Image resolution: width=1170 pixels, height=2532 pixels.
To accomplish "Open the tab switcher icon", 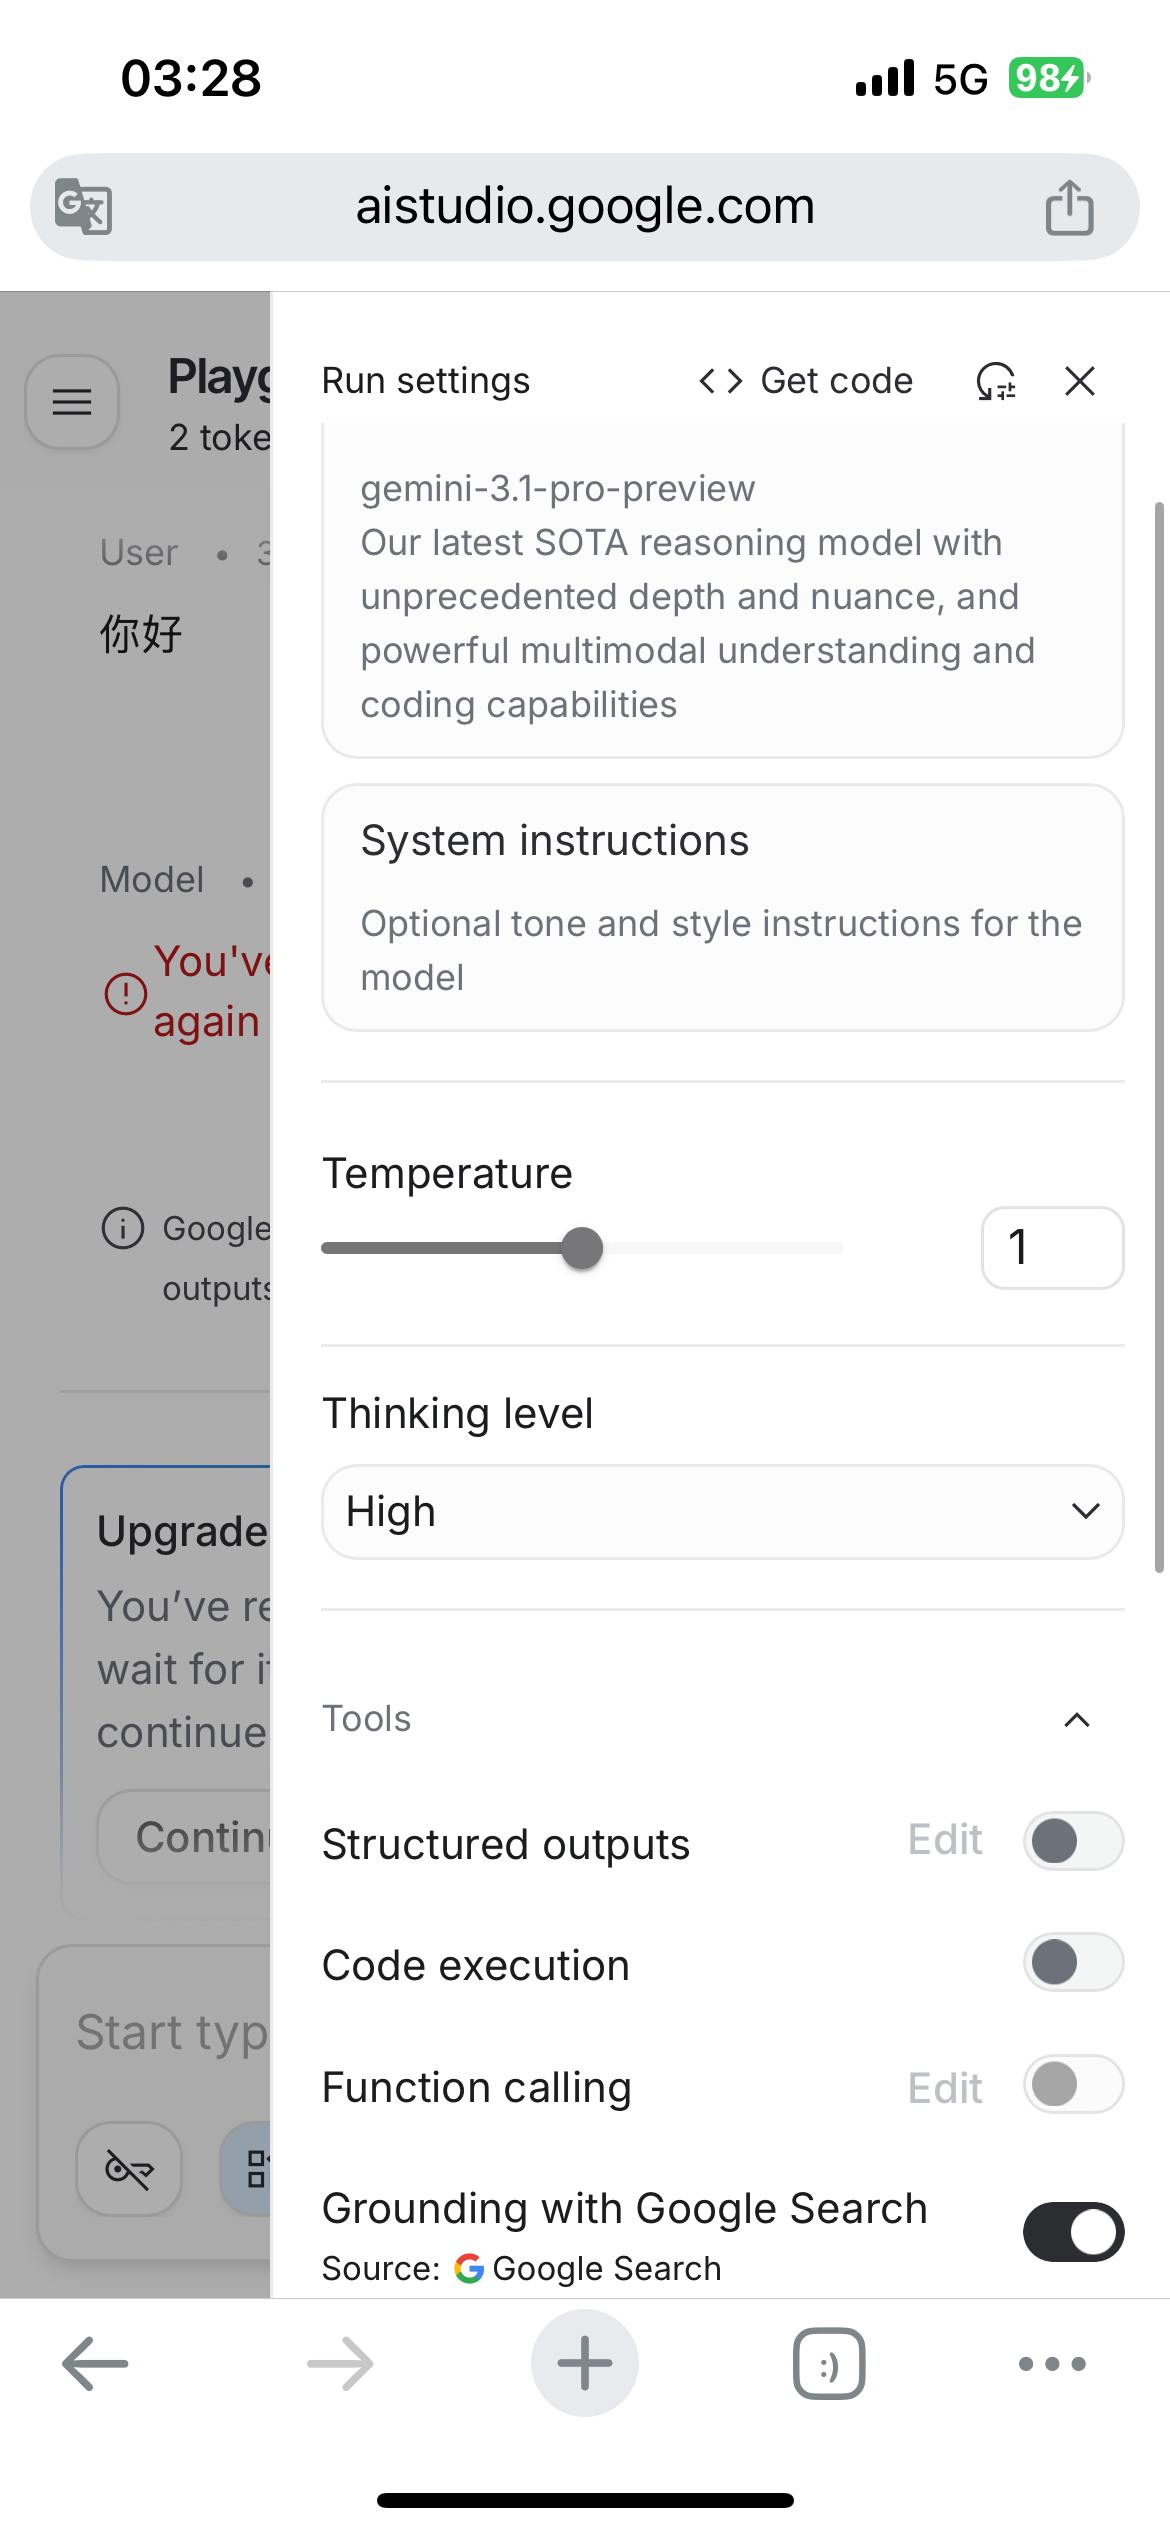I will pos(829,2364).
